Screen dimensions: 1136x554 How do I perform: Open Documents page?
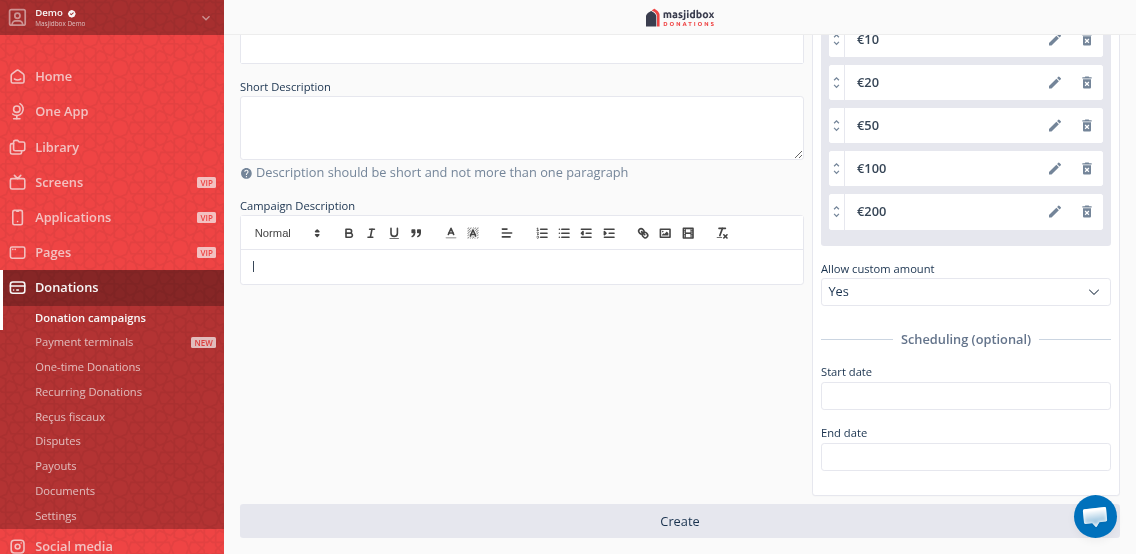click(65, 491)
